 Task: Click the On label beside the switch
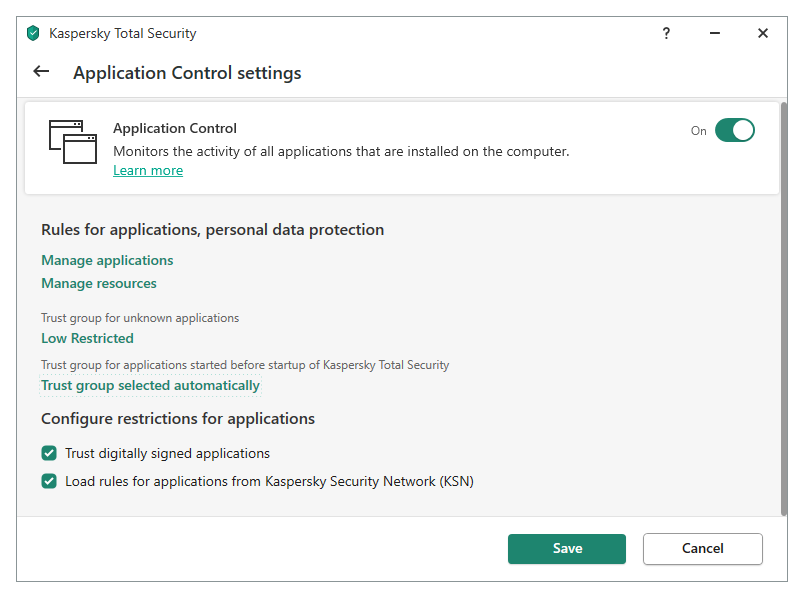(698, 131)
